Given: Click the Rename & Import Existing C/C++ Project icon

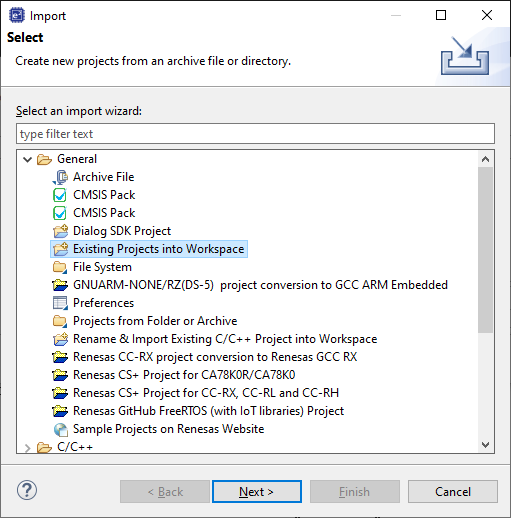Looking at the screenshot, I should pyautogui.click(x=60, y=339).
